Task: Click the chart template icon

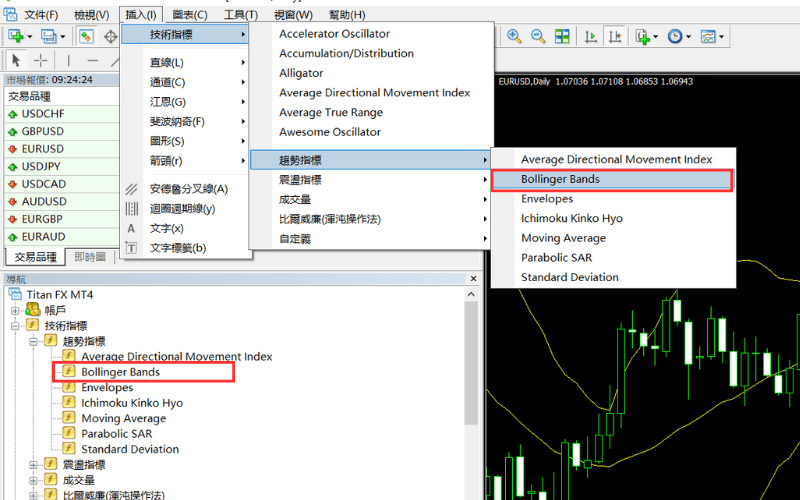Action: point(709,36)
